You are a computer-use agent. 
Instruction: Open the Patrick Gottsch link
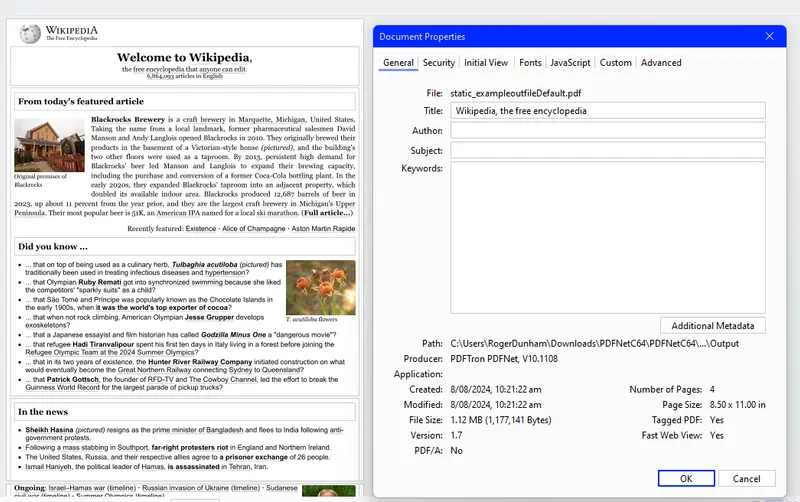point(72,380)
